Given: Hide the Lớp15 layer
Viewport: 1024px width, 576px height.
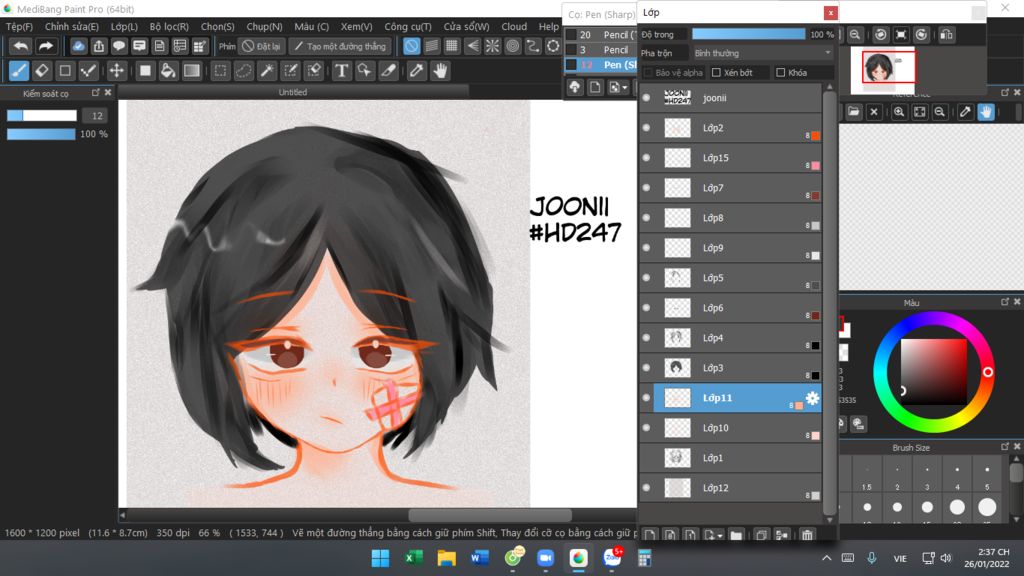Looking at the screenshot, I should tap(647, 158).
